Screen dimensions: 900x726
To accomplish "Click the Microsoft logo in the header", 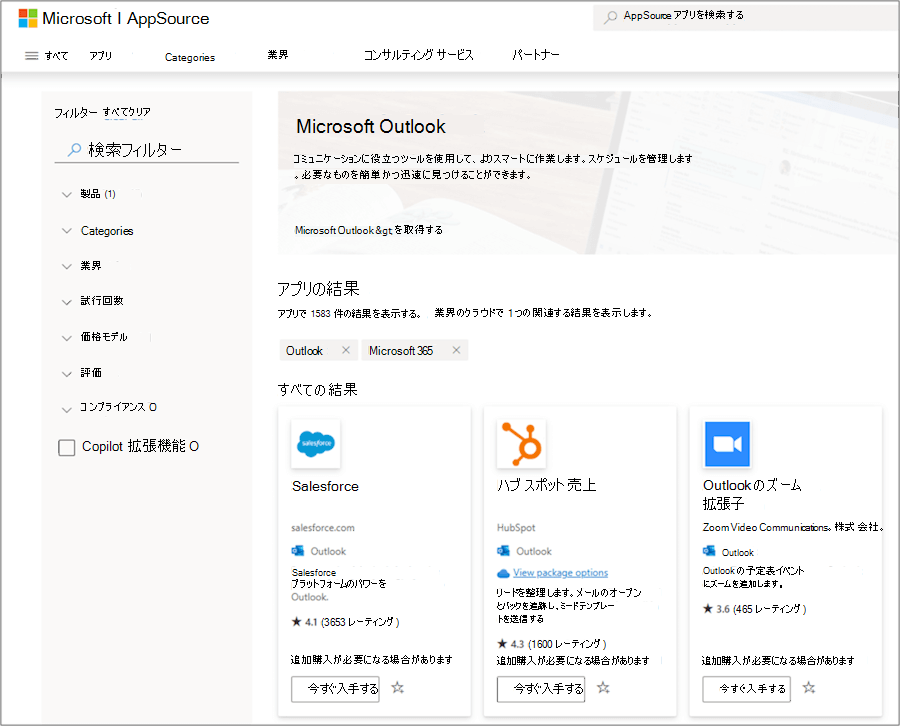I will pyautogui.click(x=28, y=18).
